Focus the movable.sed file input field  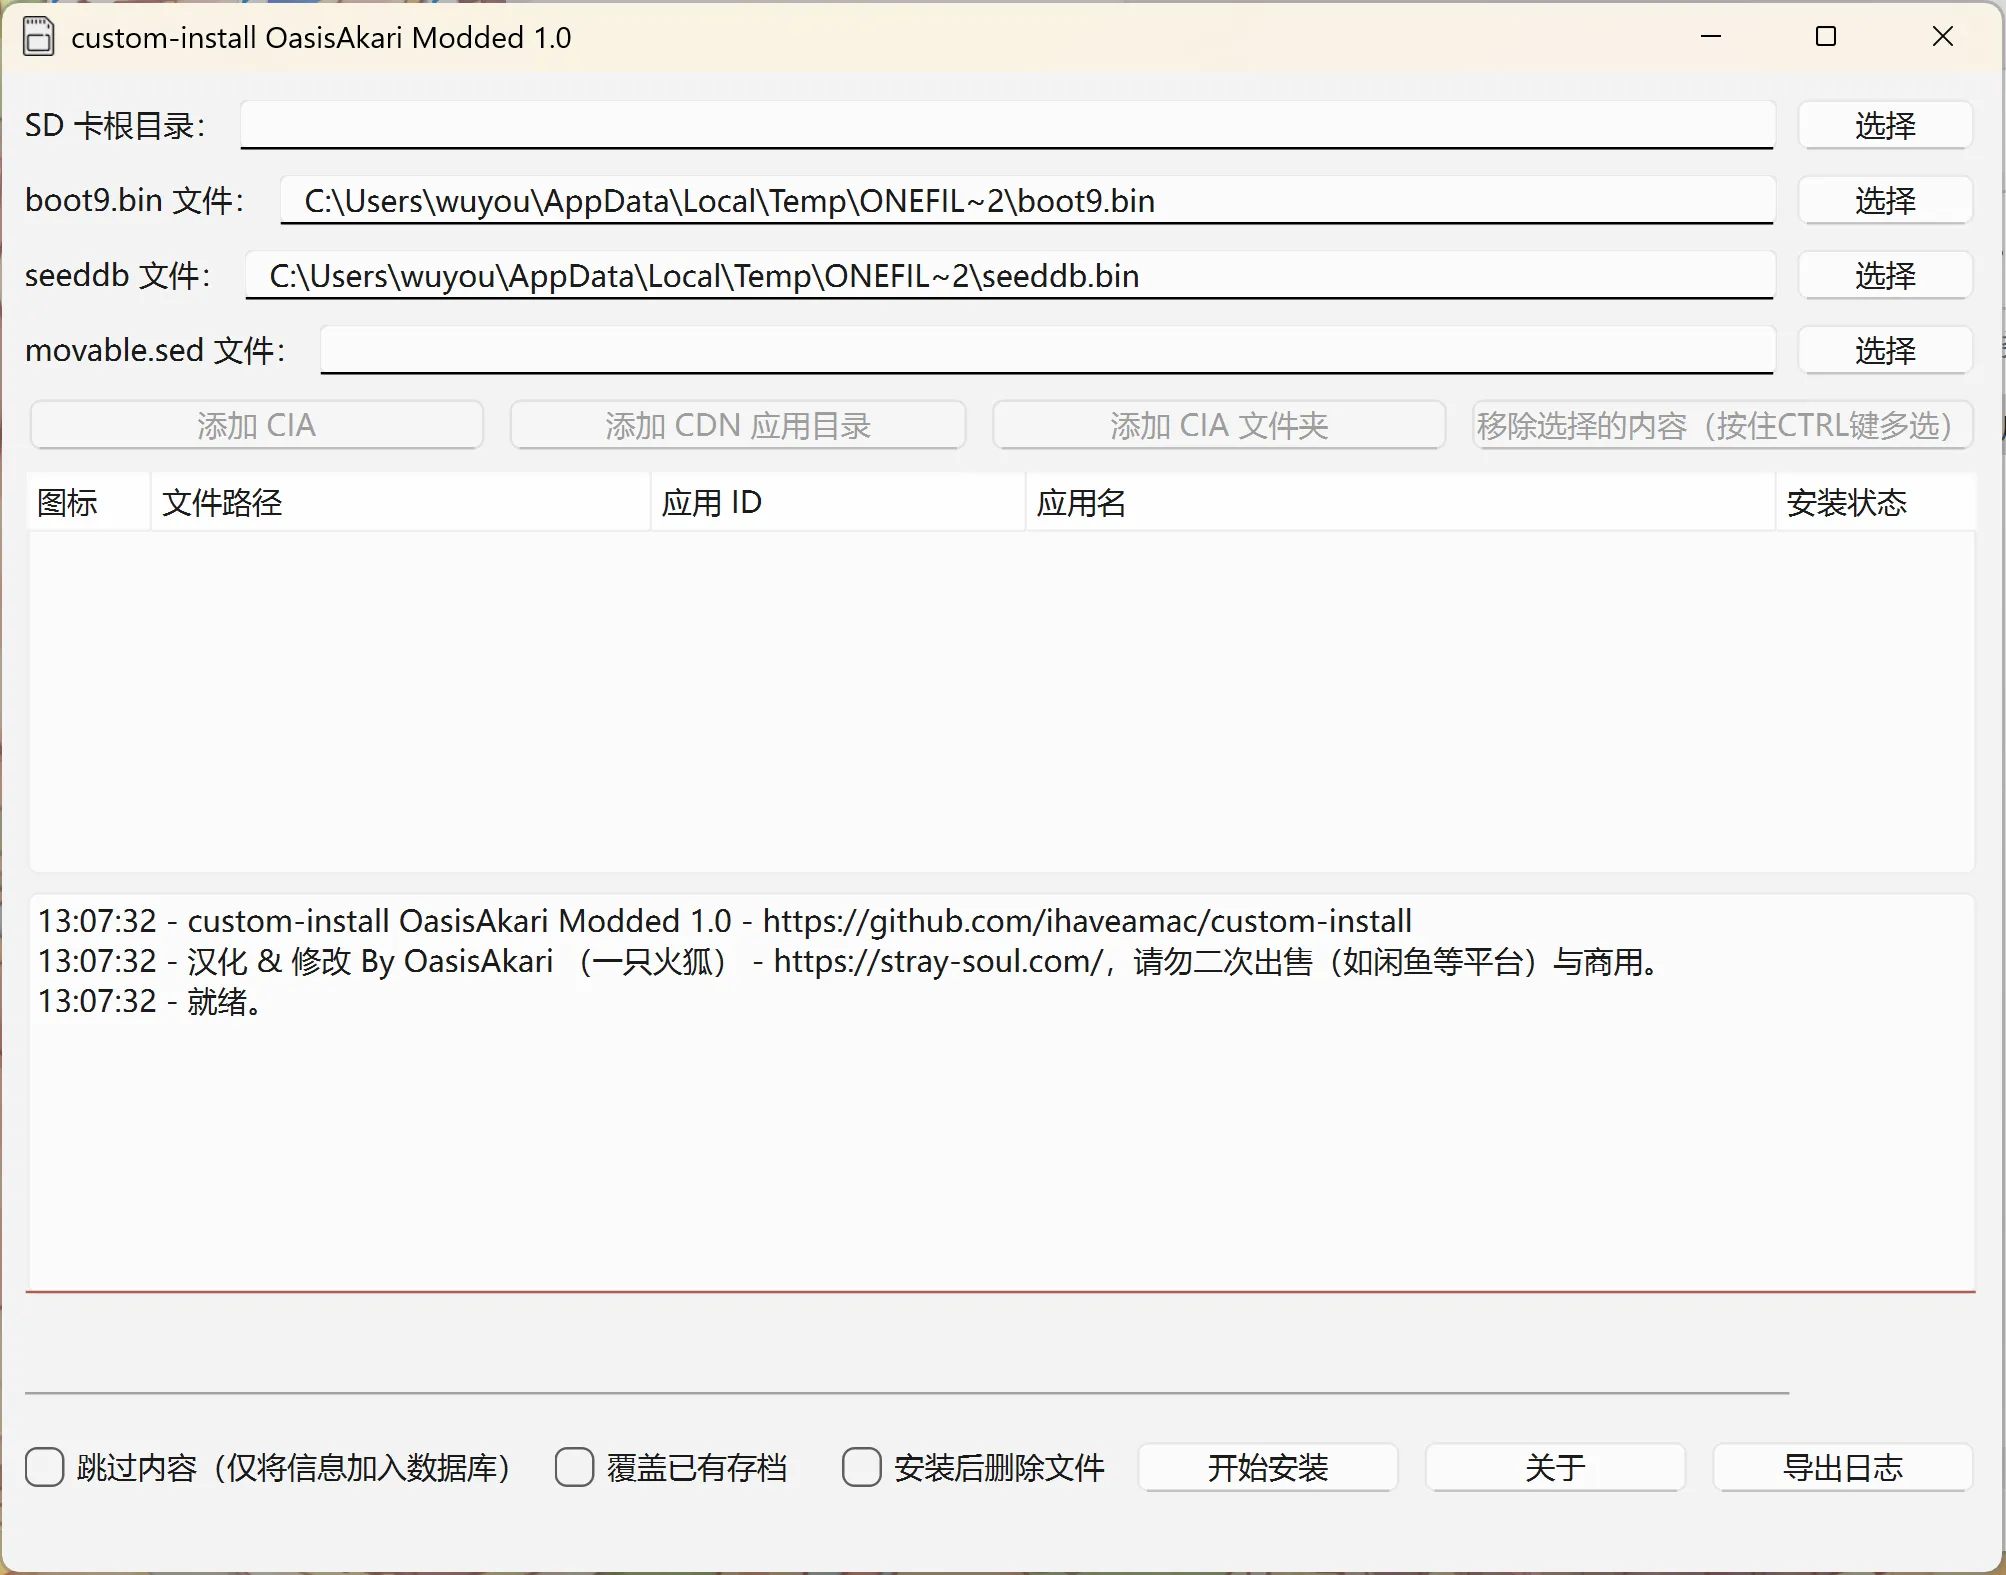coord(1046,350)
